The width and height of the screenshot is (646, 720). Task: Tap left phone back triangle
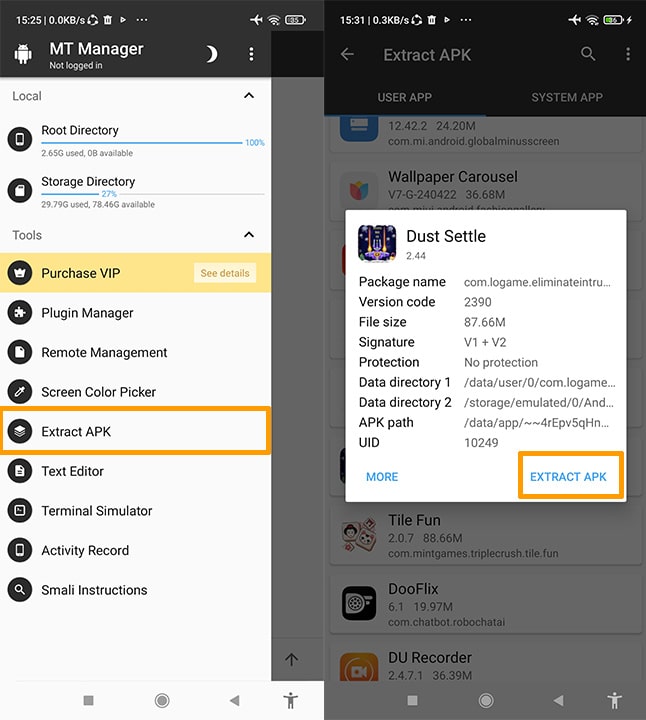235,700
